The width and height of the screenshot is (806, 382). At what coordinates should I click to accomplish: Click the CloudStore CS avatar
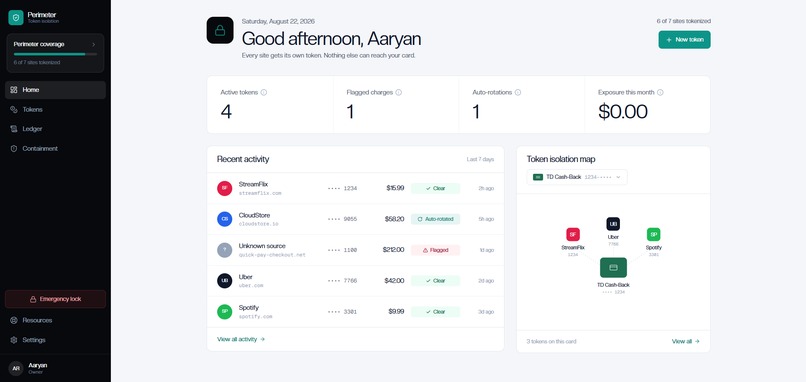225,219
